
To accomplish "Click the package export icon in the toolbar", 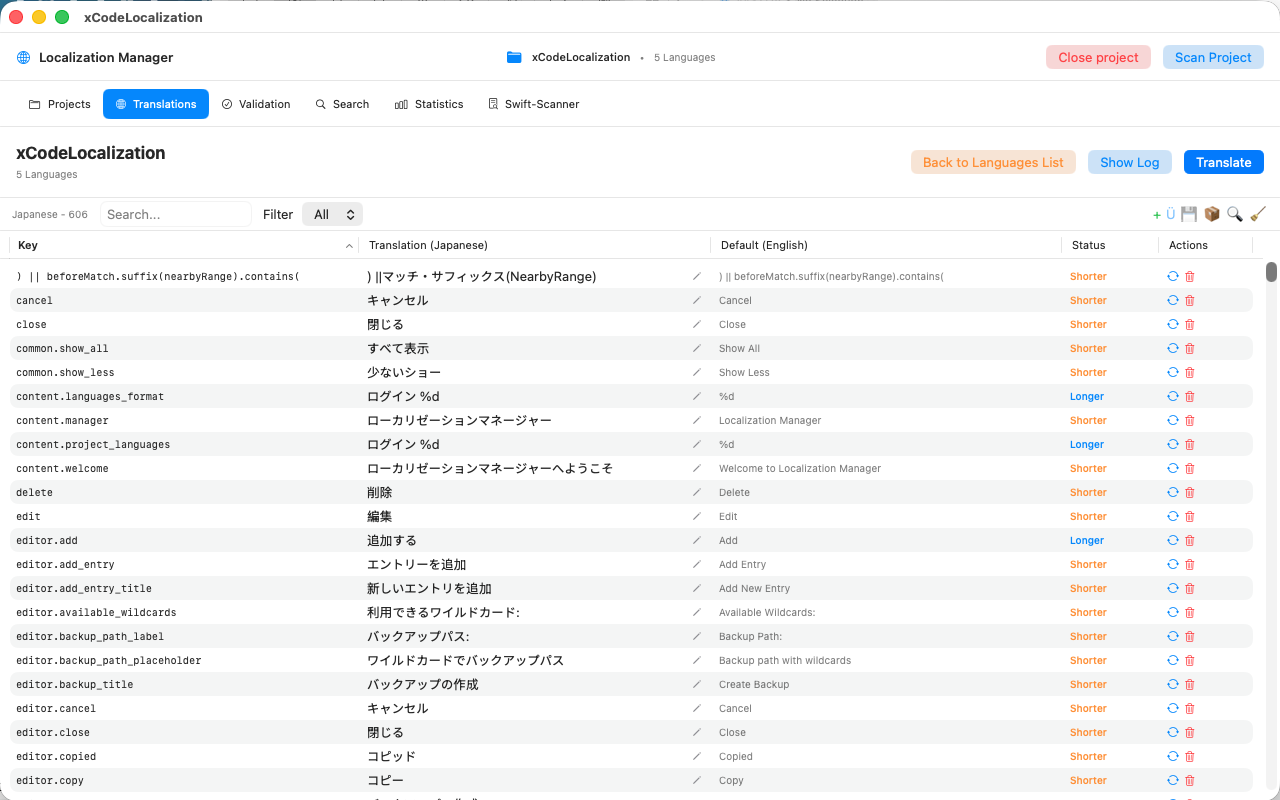I will (1211, 213).
